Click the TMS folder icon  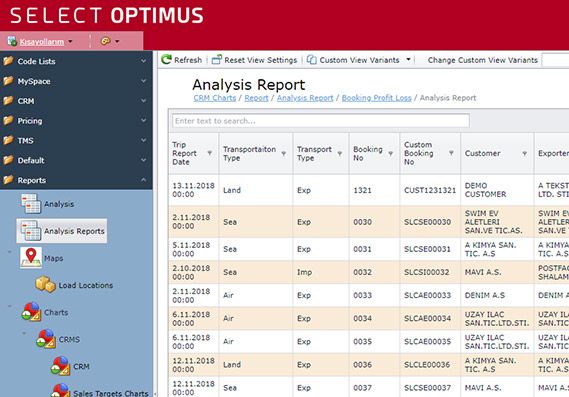8,140
